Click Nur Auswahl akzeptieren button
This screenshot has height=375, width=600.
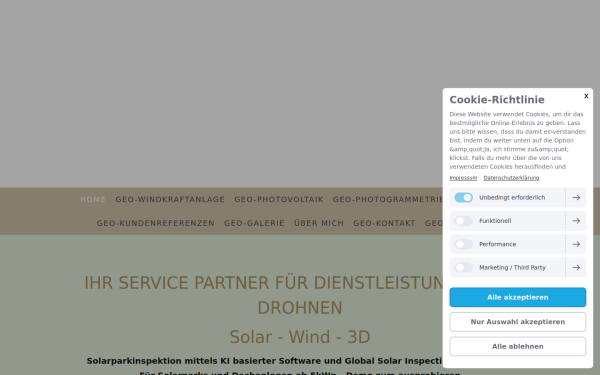(517, 322)
